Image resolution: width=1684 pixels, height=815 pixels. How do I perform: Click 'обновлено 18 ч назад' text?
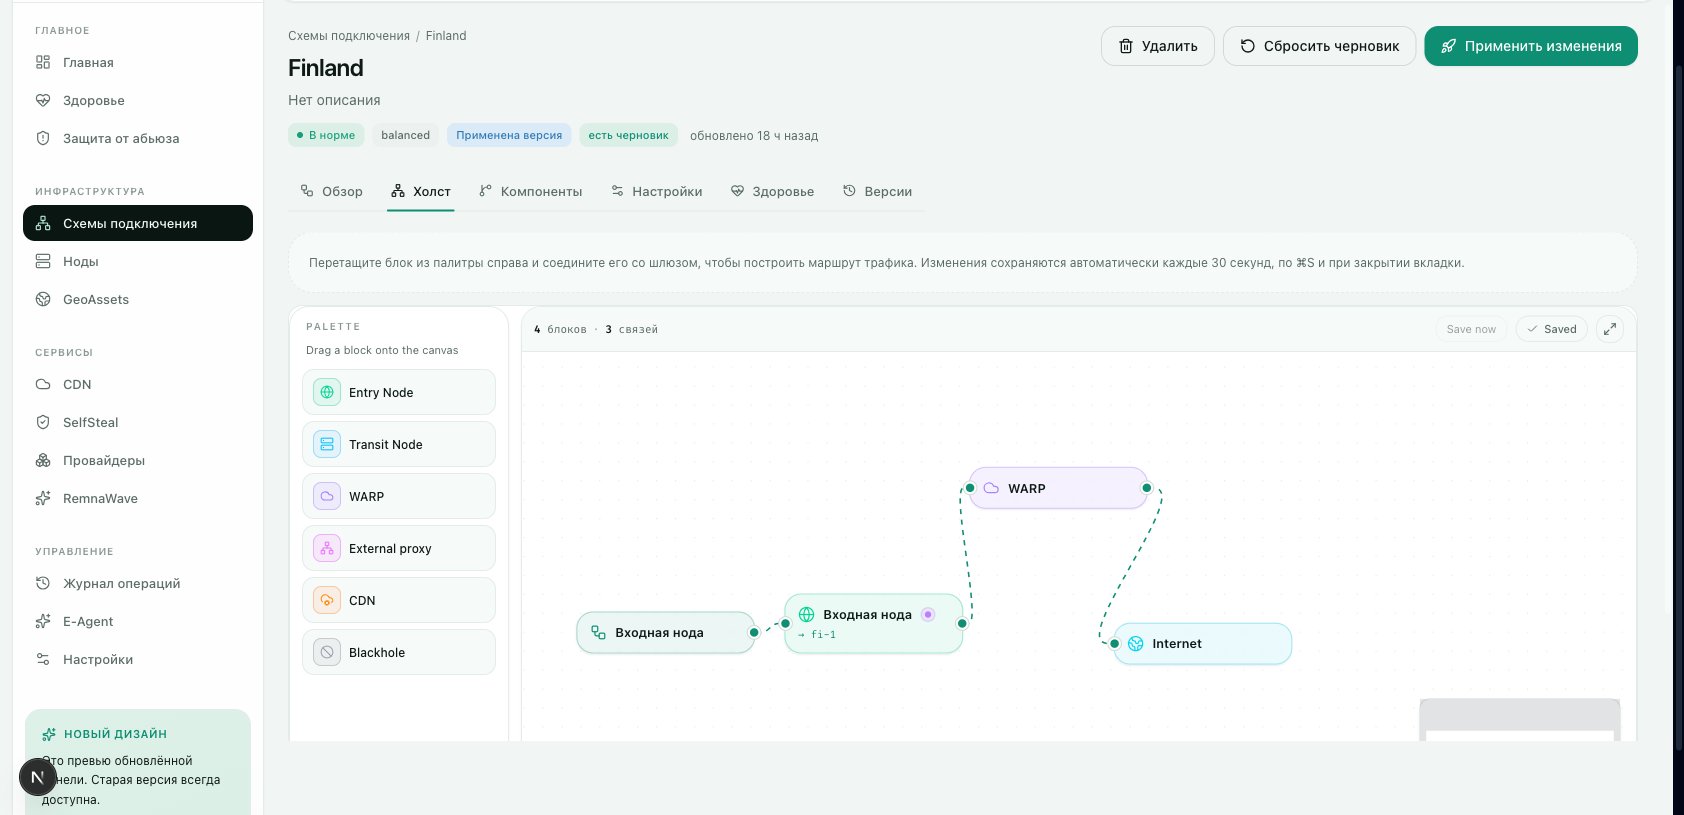754,136
